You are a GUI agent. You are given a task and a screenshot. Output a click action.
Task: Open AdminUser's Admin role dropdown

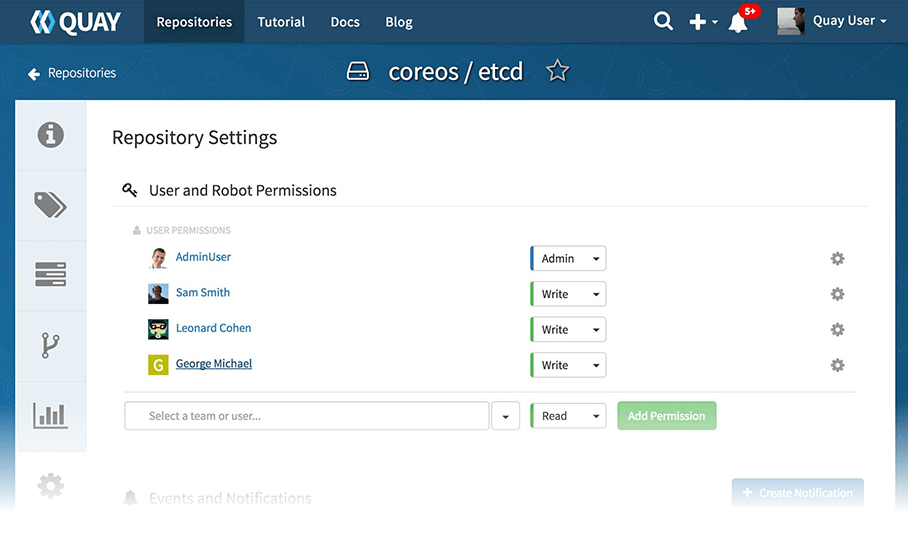(x=568, y=259)
